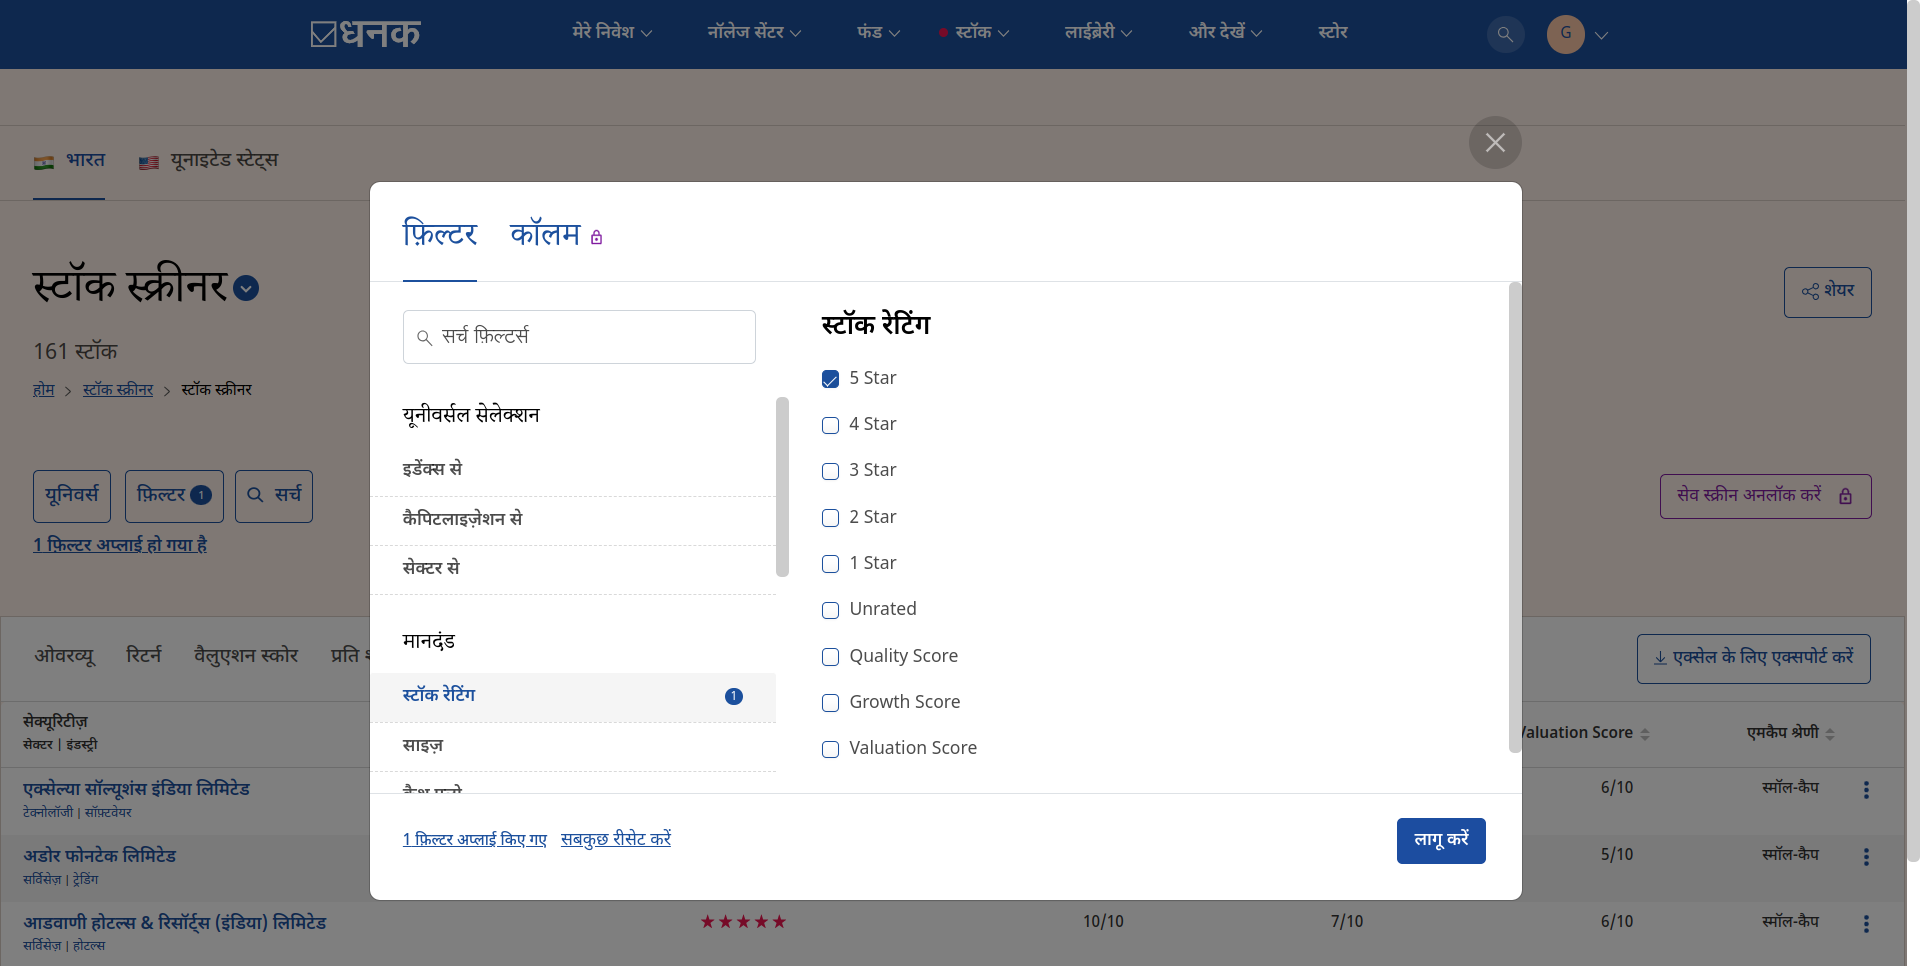
Task: Close the filter dialog with X icon
Action: click(x=1495, y=143)
